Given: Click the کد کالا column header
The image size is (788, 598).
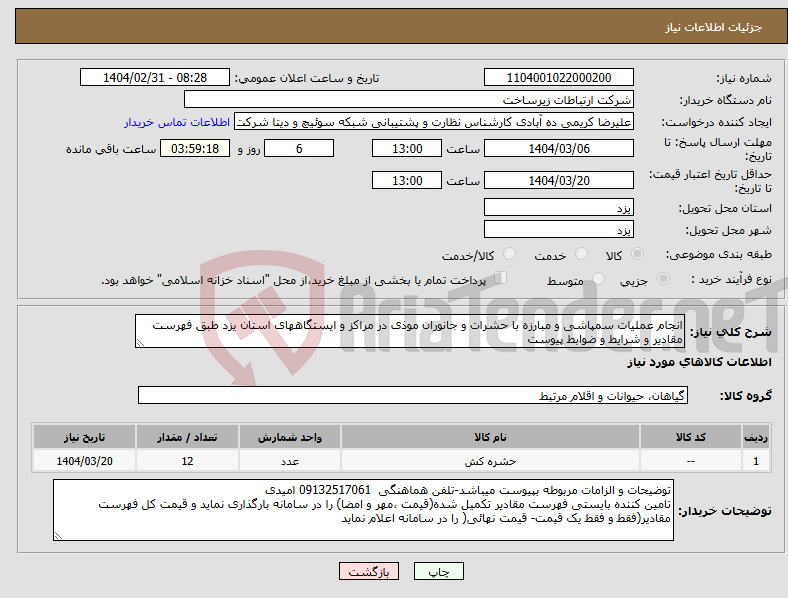Looking at the screenshot, I should coord(691,437).
